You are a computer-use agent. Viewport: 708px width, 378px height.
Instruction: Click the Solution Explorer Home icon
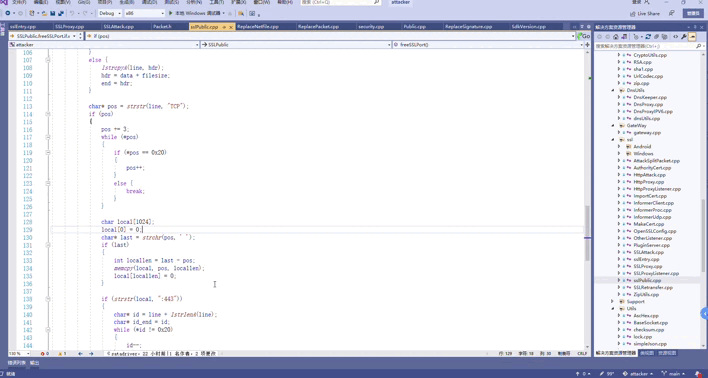click(615, 37)
